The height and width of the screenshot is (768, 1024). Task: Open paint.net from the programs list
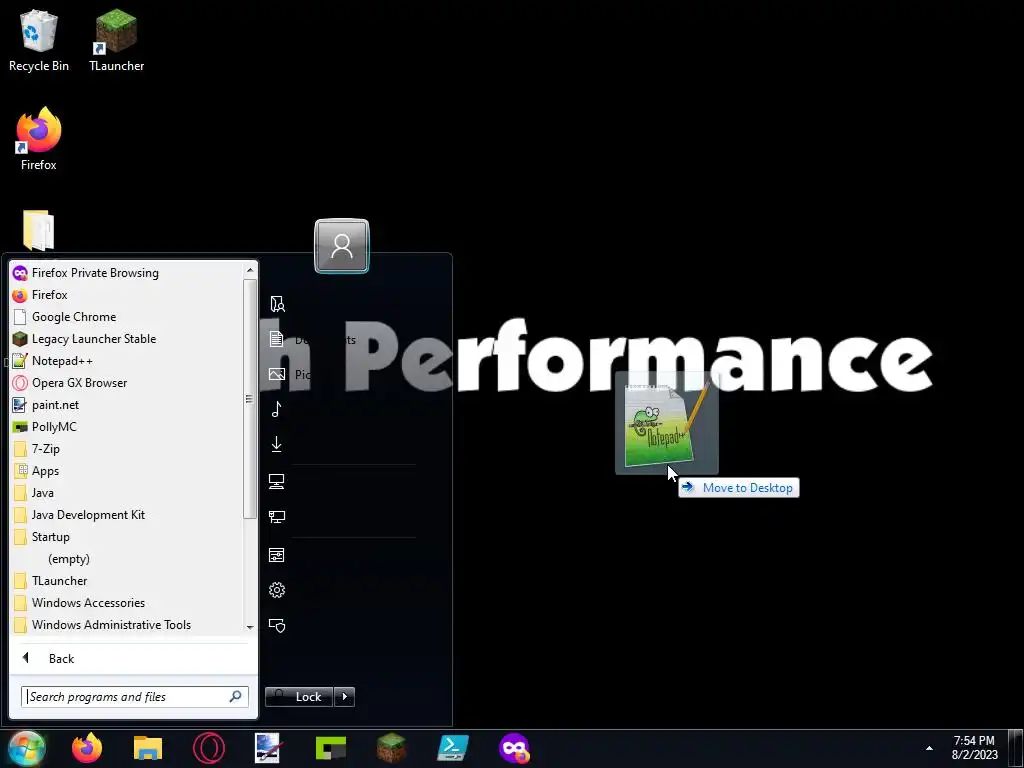[x=127, y=405]
